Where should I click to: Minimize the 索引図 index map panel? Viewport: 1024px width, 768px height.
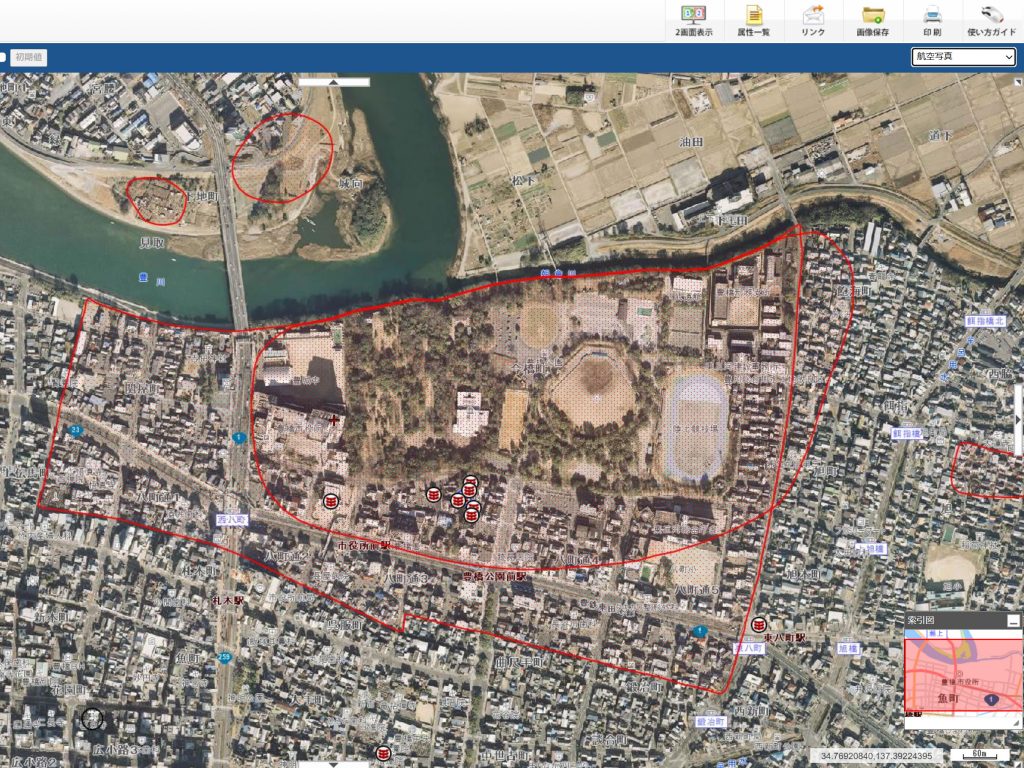(1013, 620)
